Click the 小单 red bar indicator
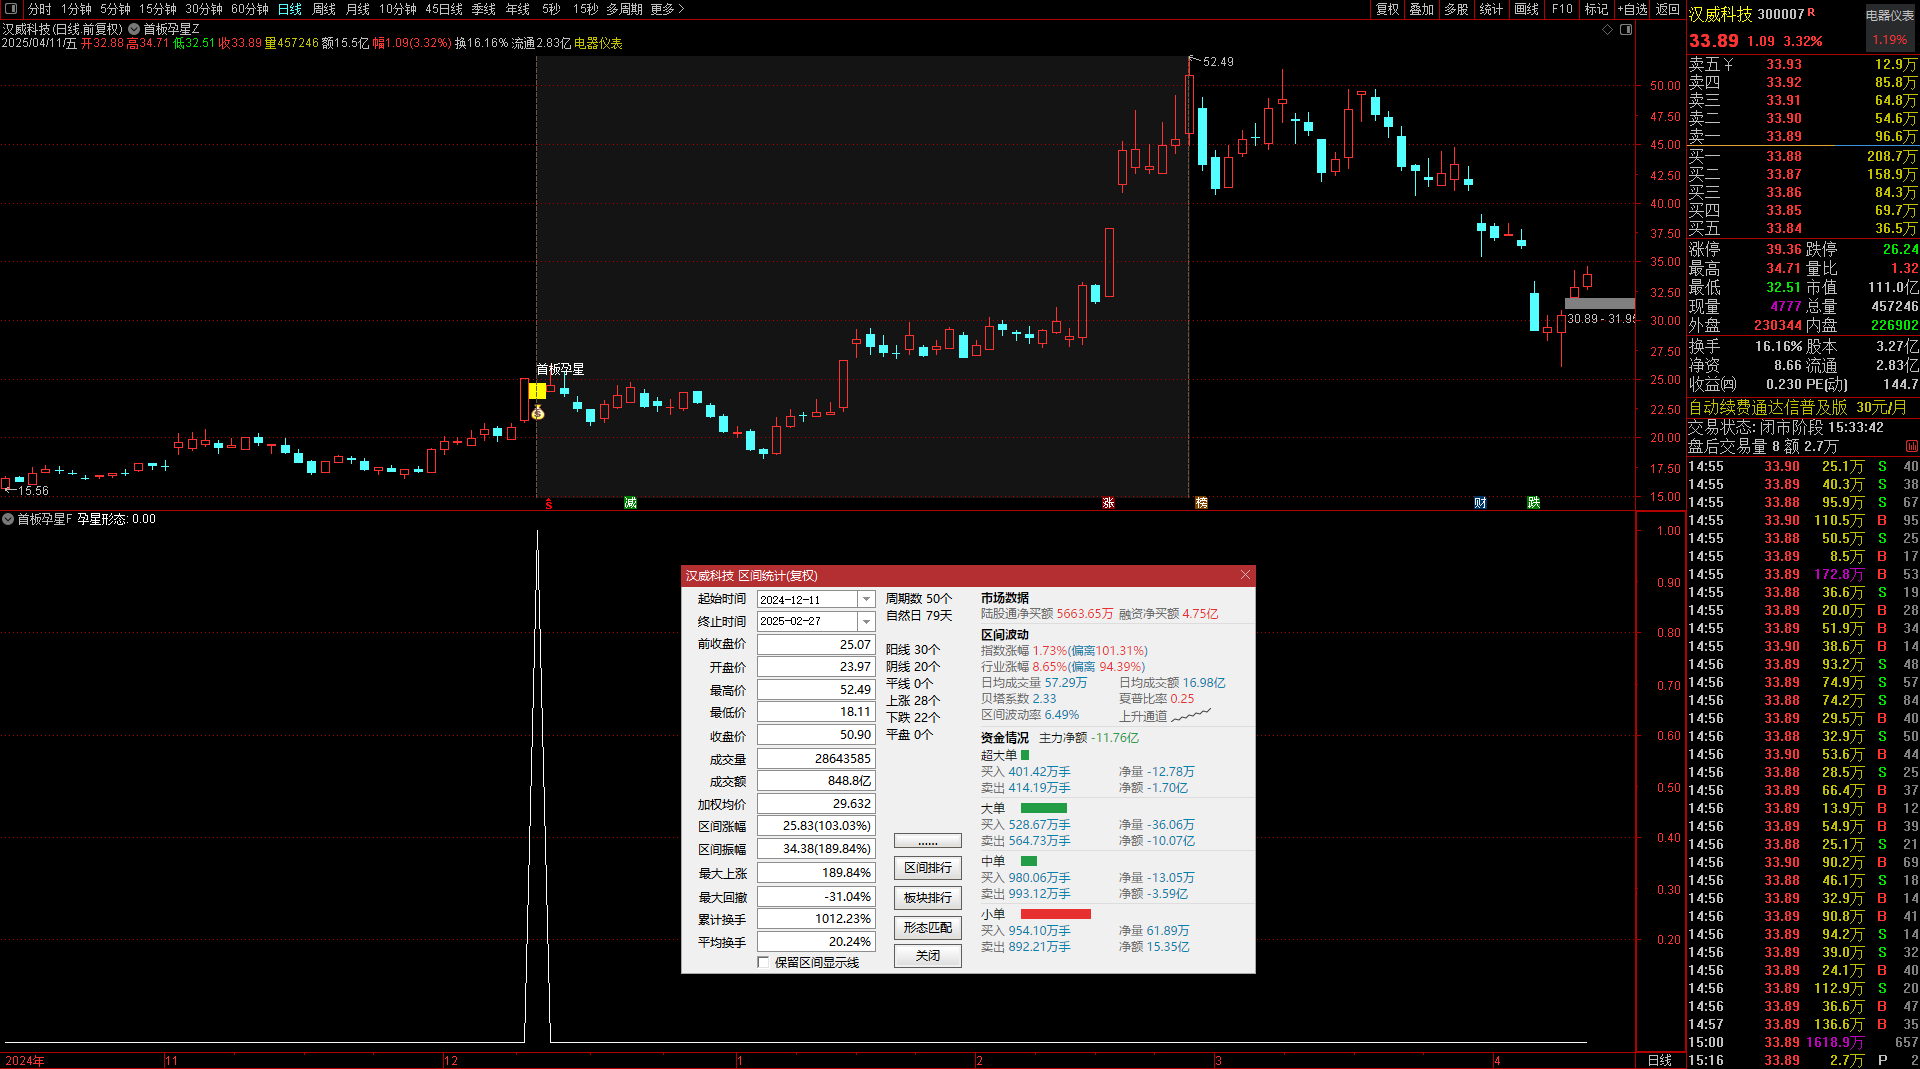Image resolution: width=1920 pixels, height=1069 pixels. tap(1055, 914)
